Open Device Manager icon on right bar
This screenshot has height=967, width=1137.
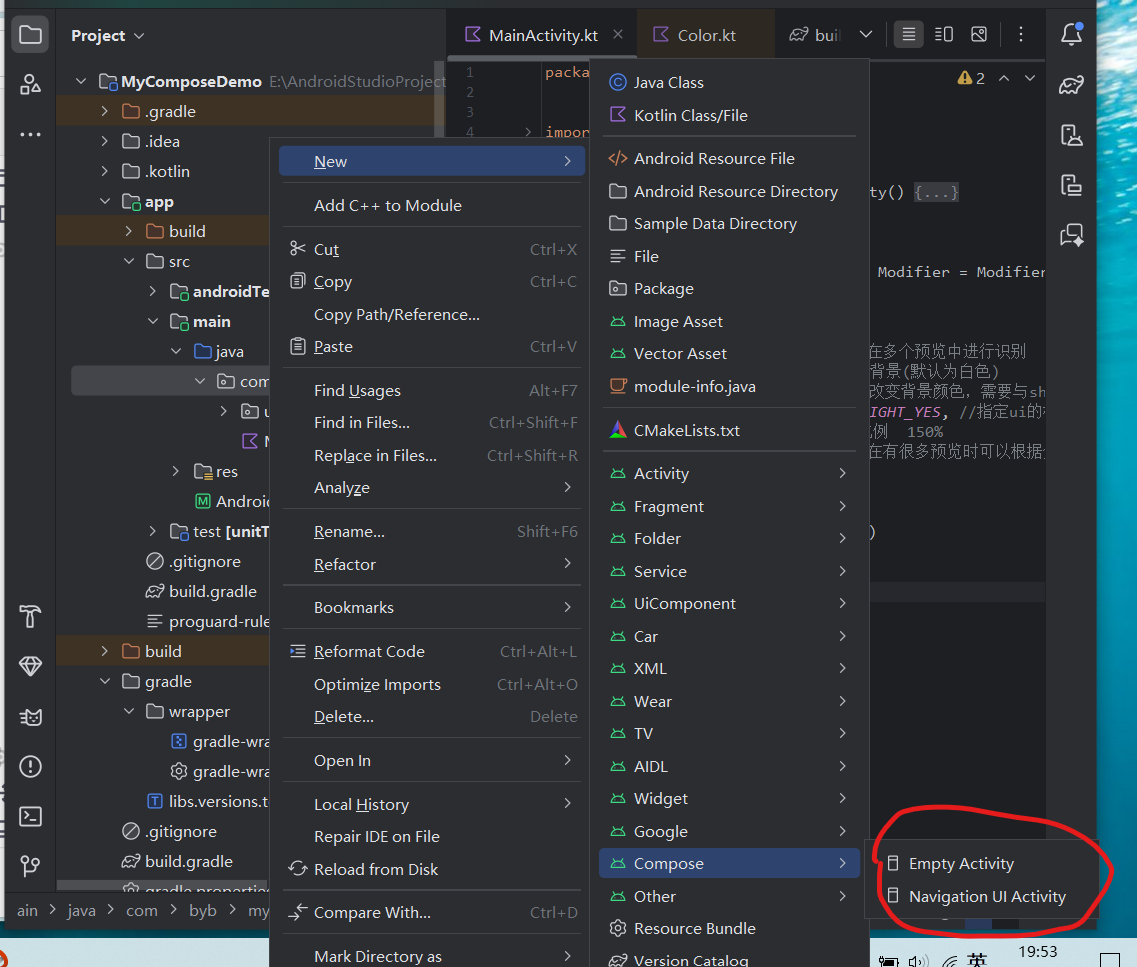point(1072,135)
